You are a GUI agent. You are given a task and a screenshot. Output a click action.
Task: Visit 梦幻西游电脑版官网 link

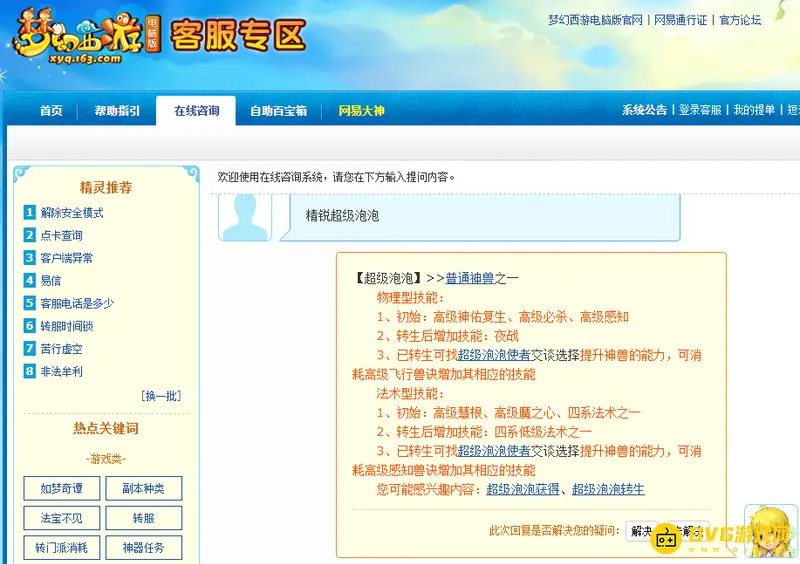595,20
